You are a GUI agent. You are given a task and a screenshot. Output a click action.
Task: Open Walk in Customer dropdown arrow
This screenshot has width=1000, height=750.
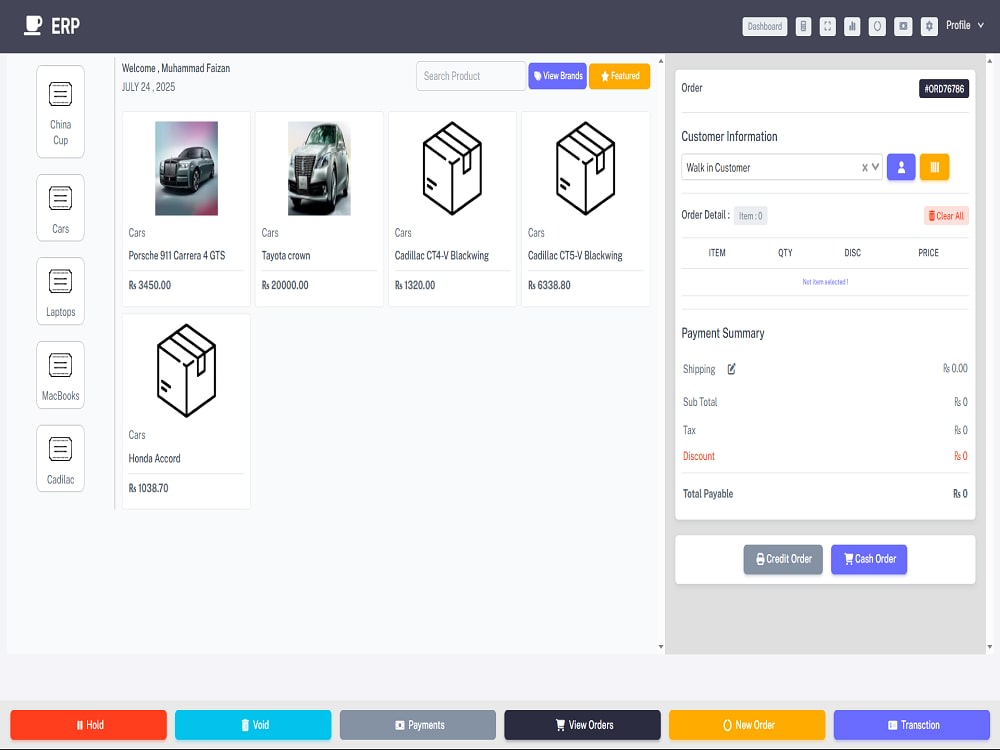click(x=876, y=167)
